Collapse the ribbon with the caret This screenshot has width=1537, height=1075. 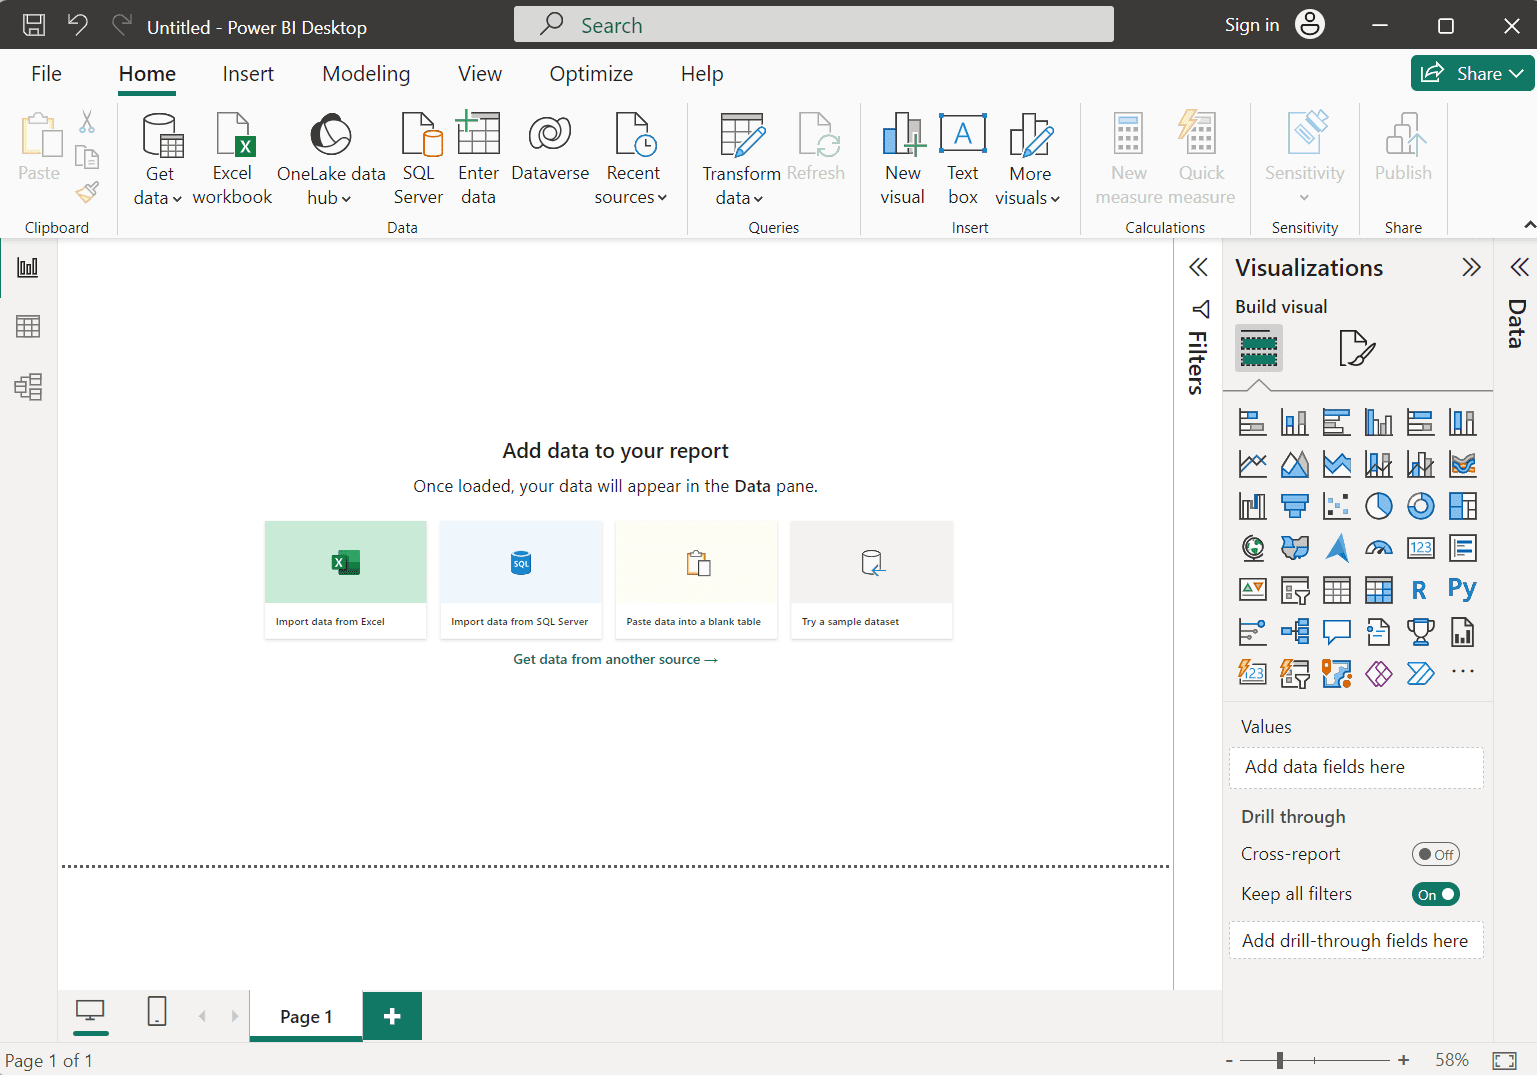tap(1529, 226)
